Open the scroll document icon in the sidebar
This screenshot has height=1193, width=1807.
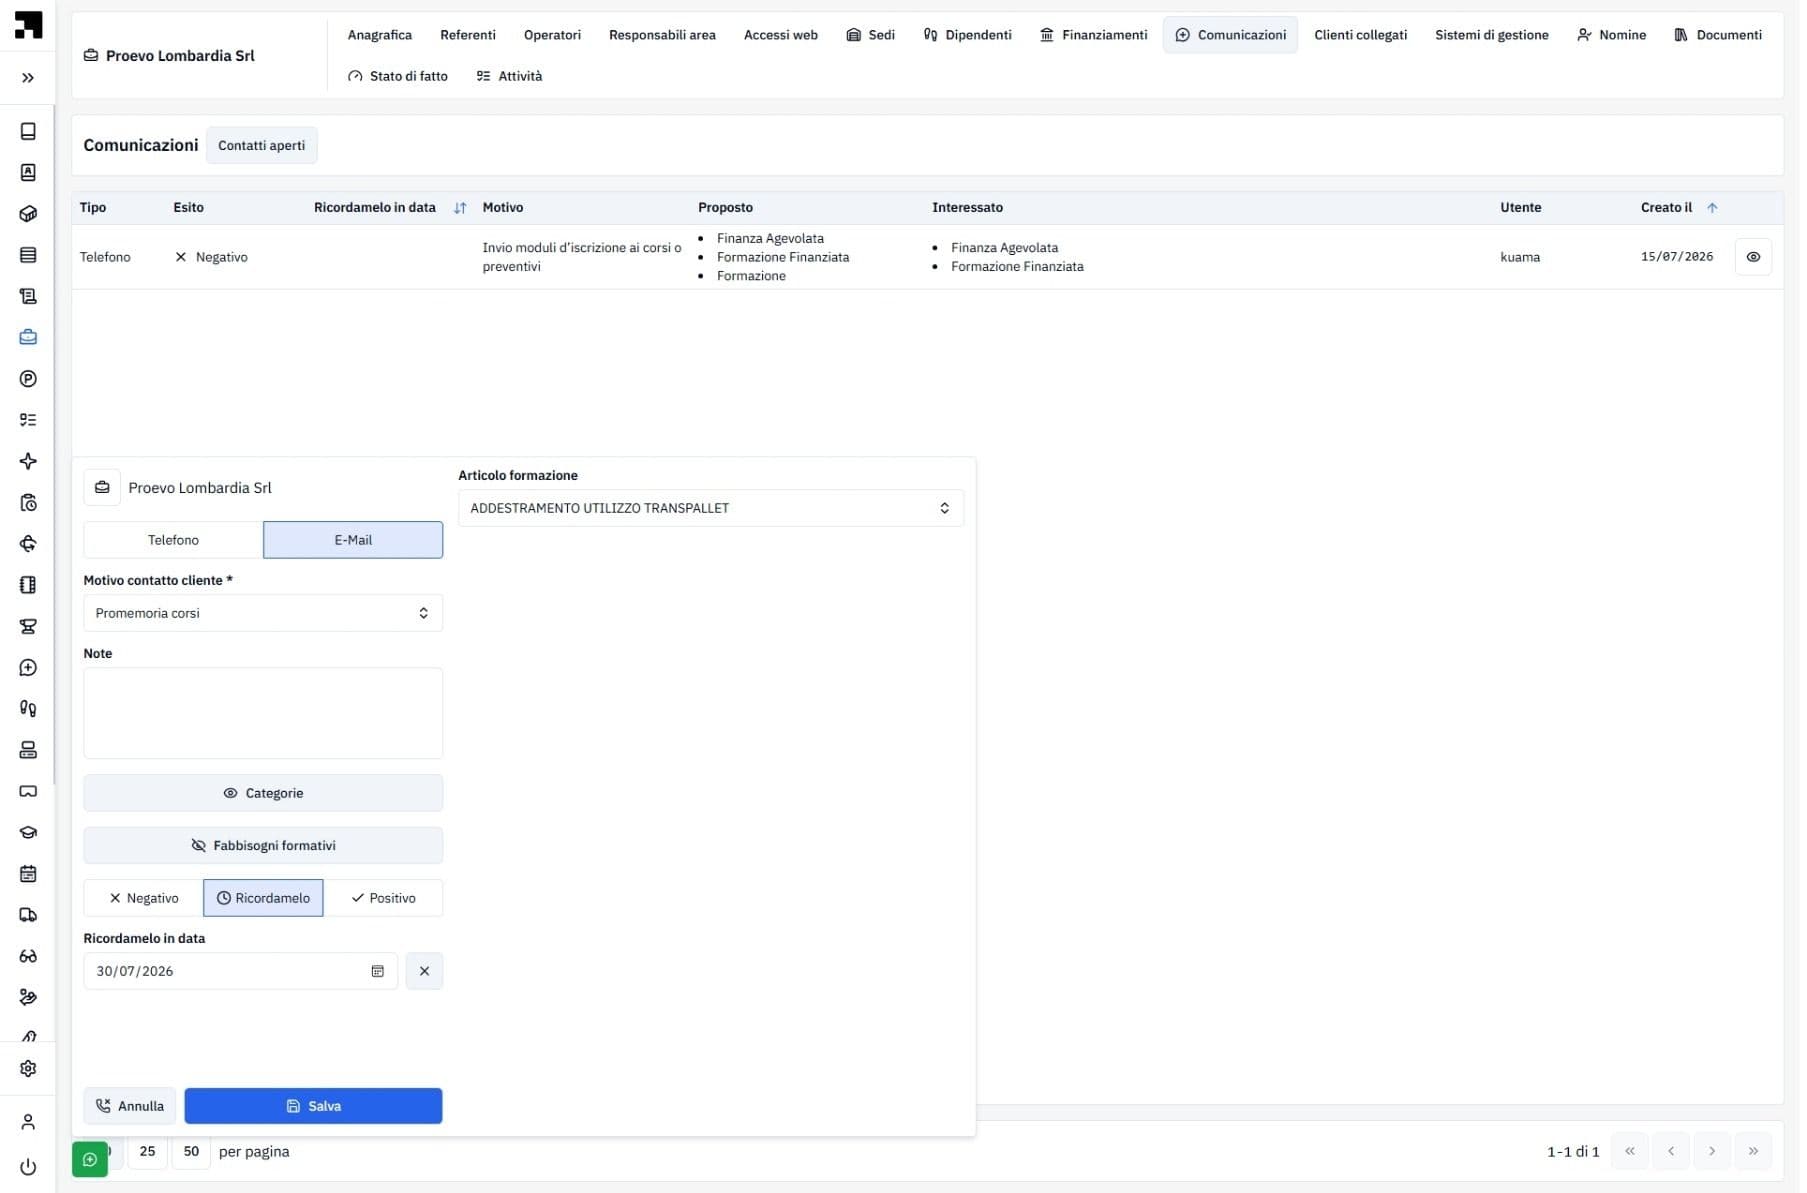click(x=28, y=296)
